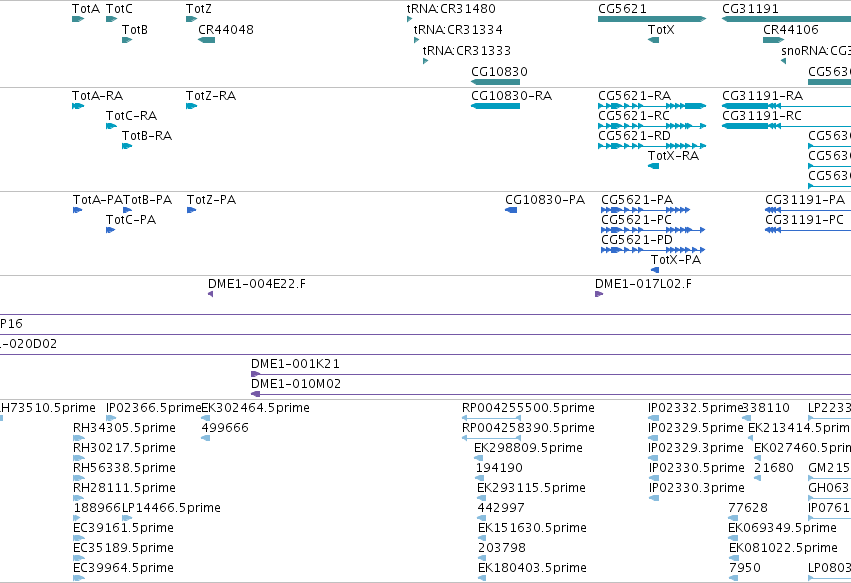Click the CG31191-RA transcript
The height and width of the screenshot is (583, 851).
[786, 106]
